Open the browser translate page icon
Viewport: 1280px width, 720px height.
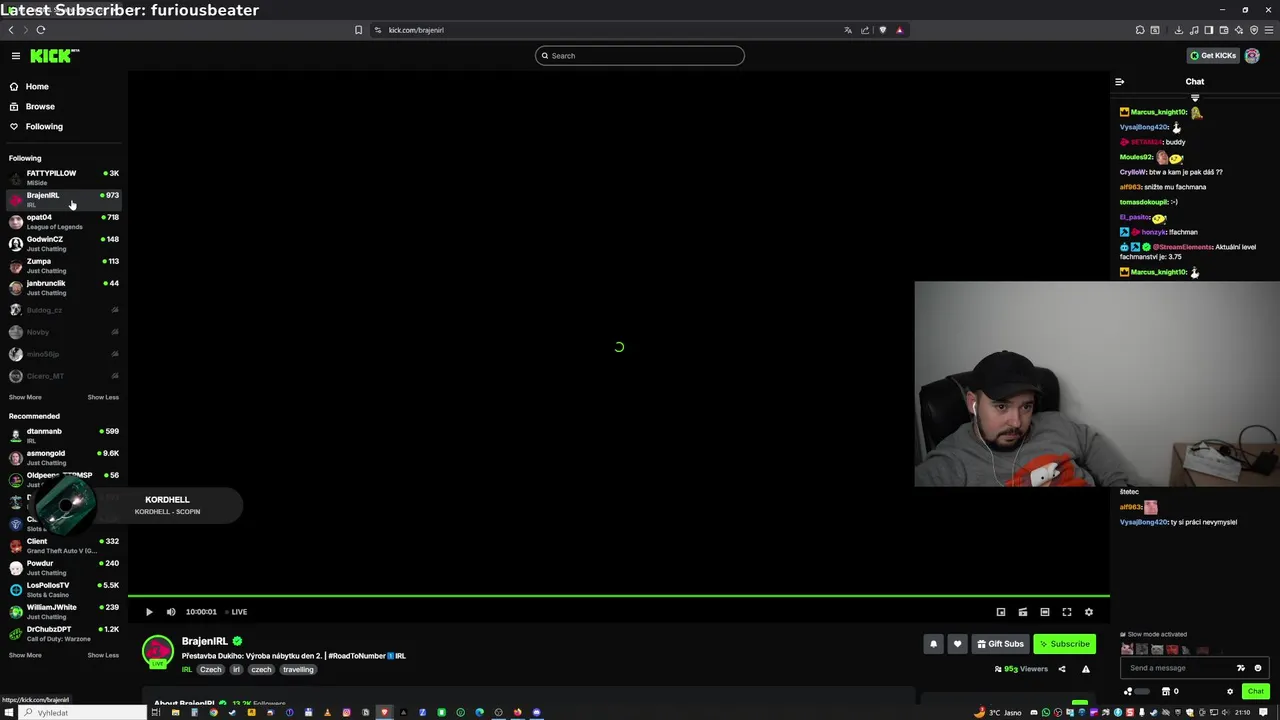point(848,30)
